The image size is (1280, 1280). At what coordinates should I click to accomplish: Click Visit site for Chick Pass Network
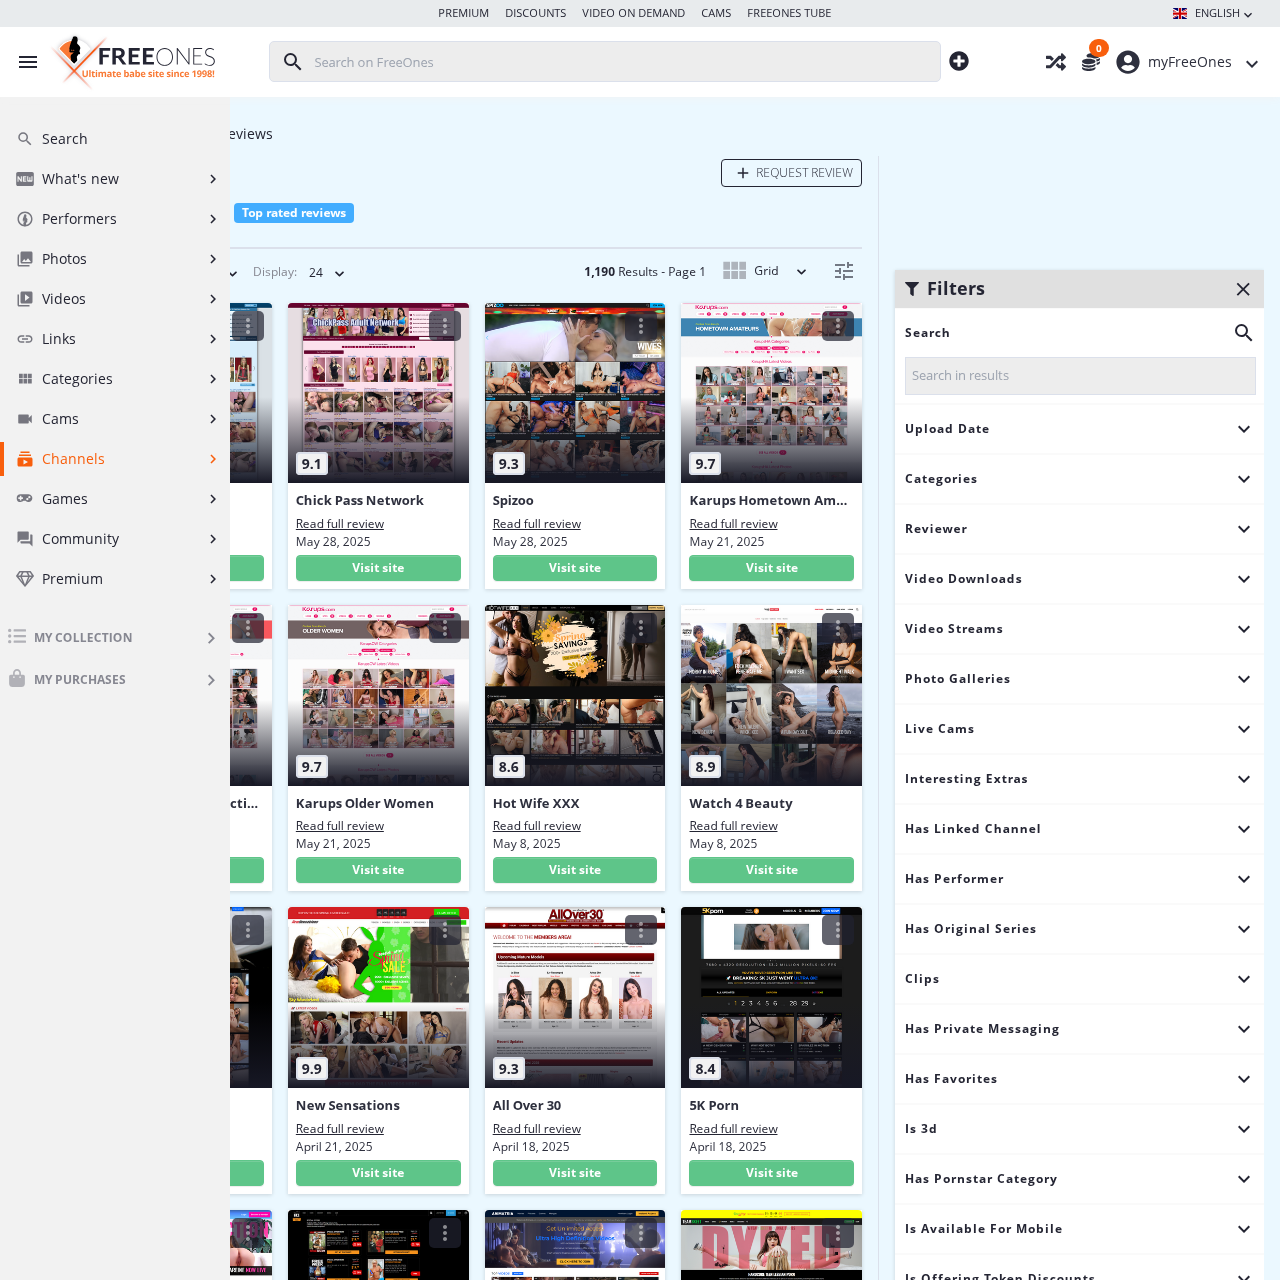(x=378, y=568)
